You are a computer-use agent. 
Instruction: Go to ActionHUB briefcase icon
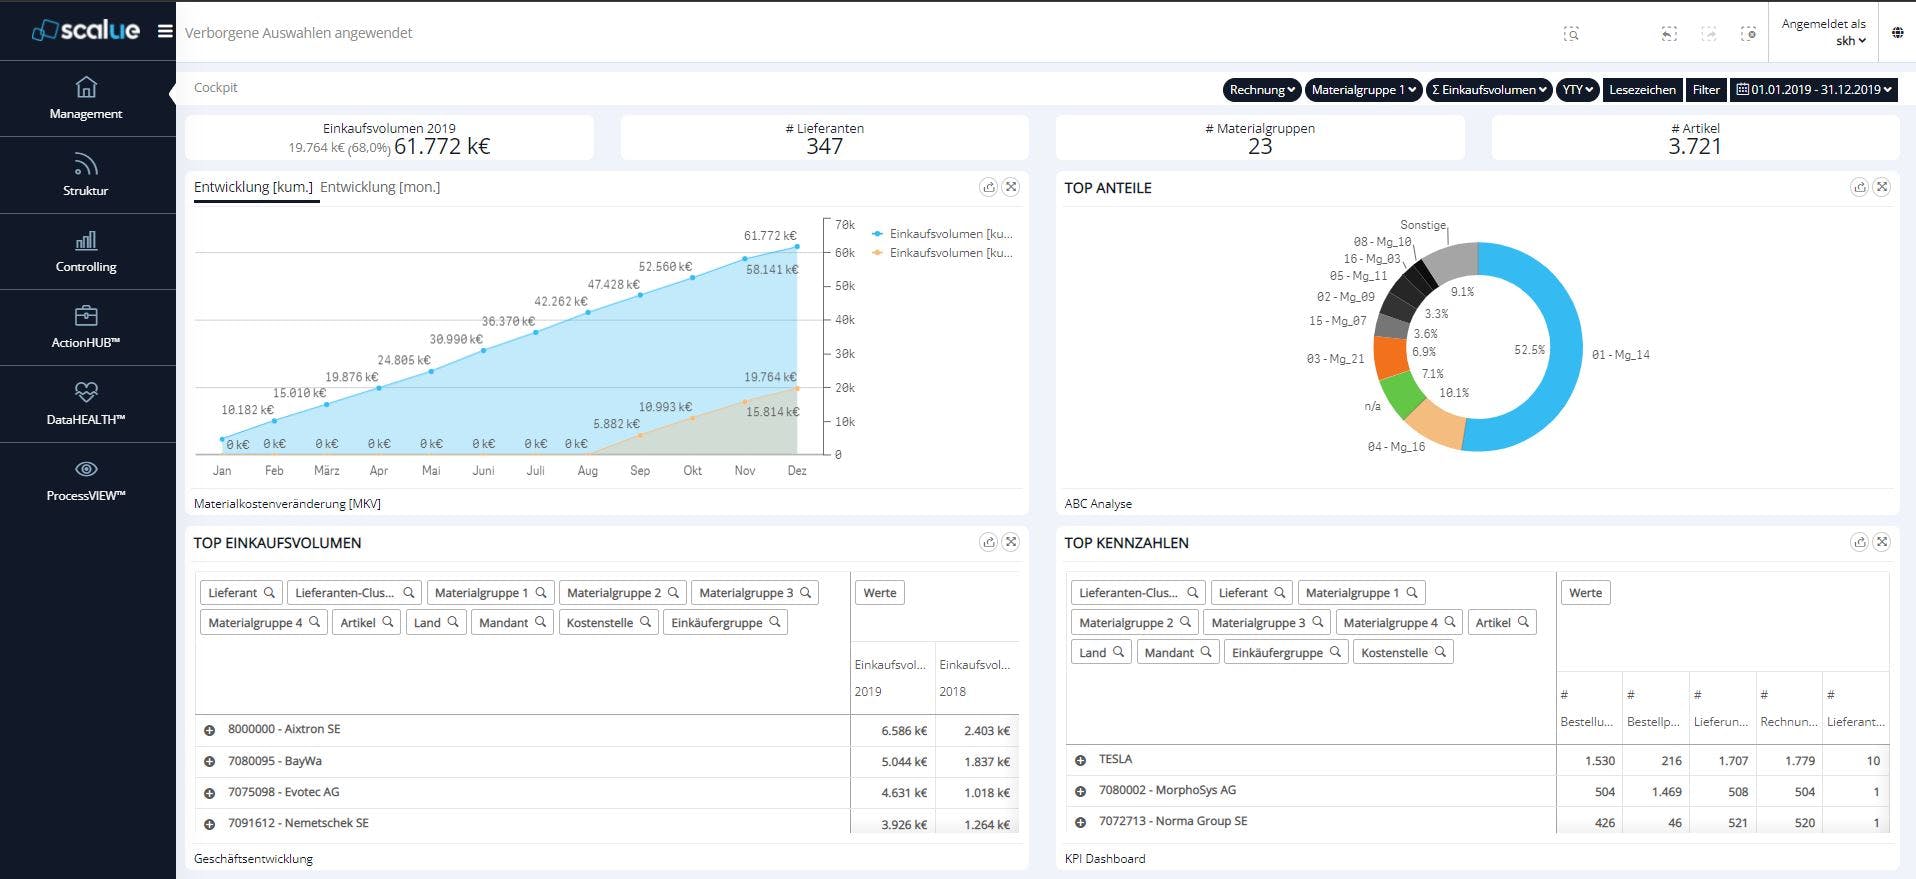[86, 316]
